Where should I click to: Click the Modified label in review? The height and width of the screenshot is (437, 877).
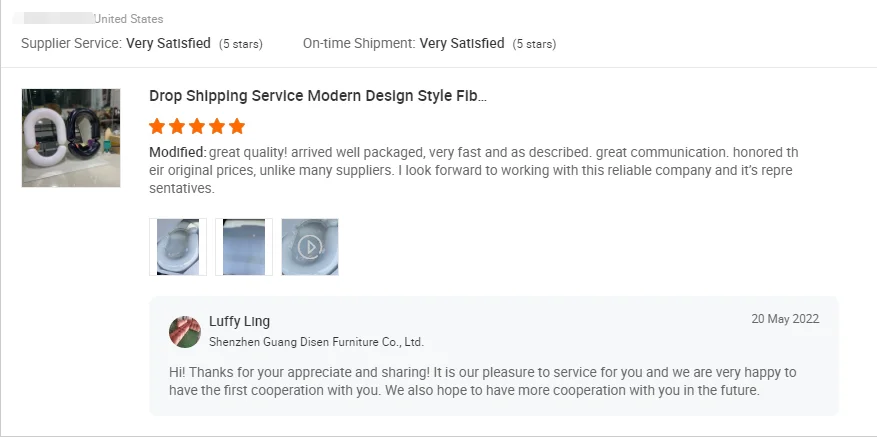[177, 152]
